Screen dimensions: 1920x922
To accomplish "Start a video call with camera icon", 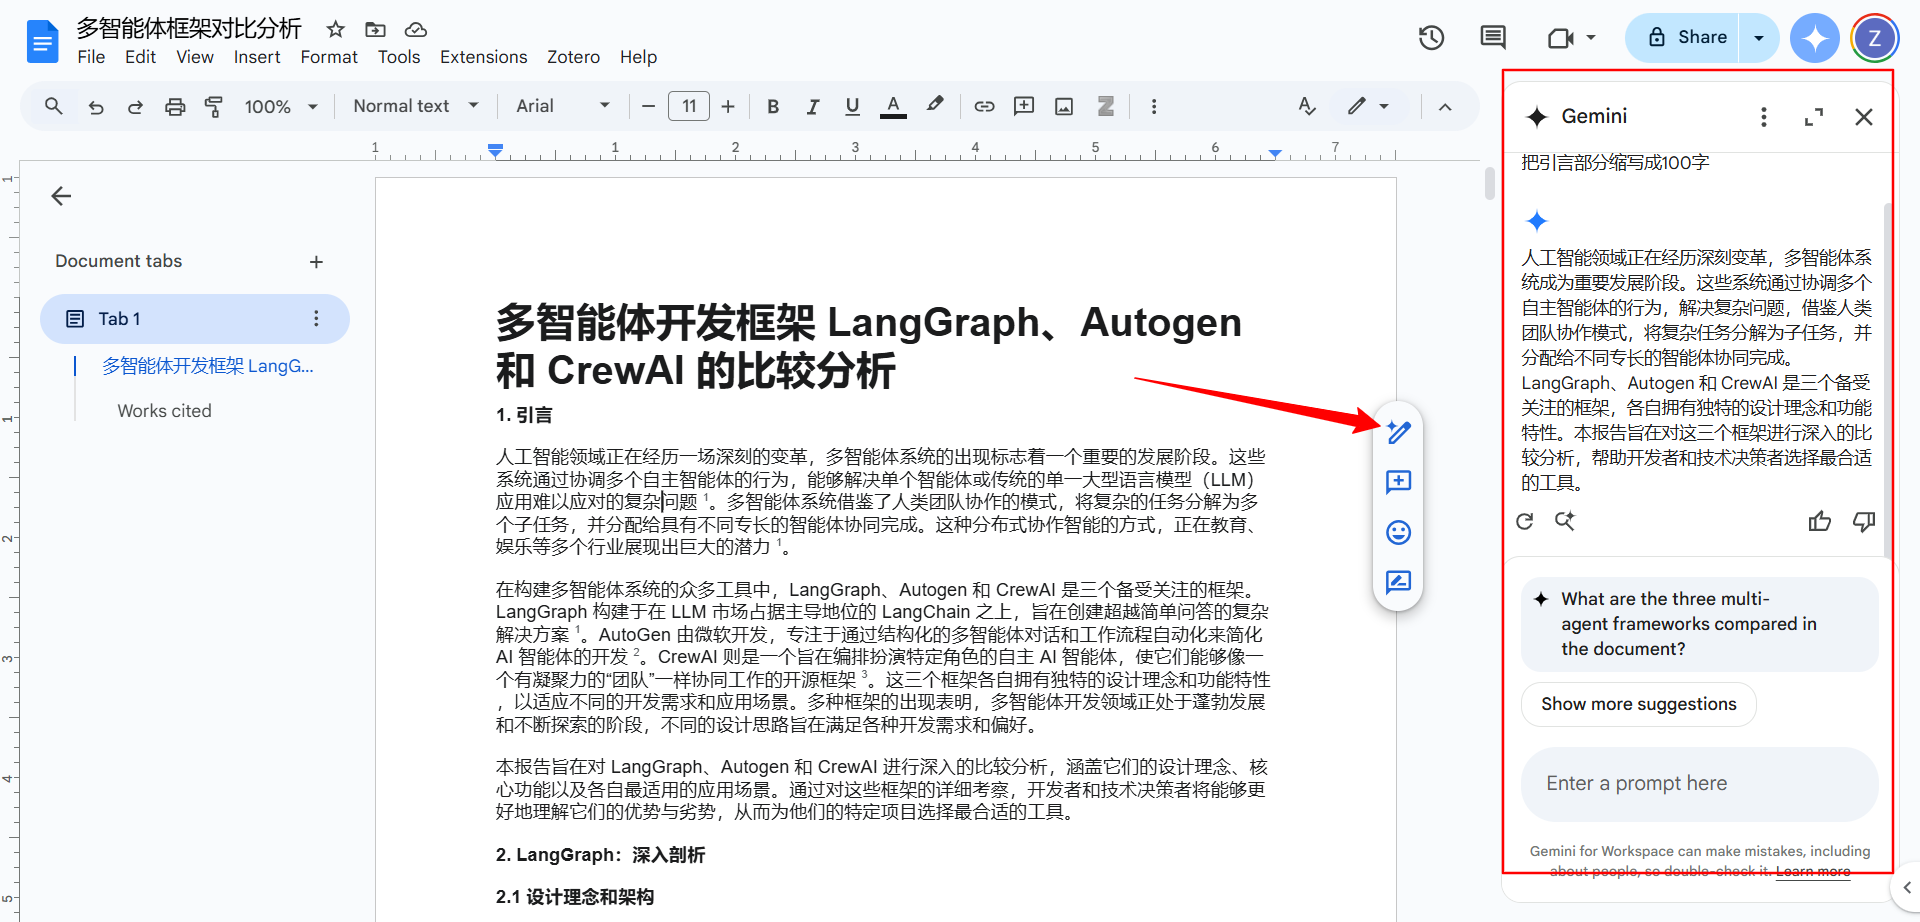I will tap(1560, 38).
